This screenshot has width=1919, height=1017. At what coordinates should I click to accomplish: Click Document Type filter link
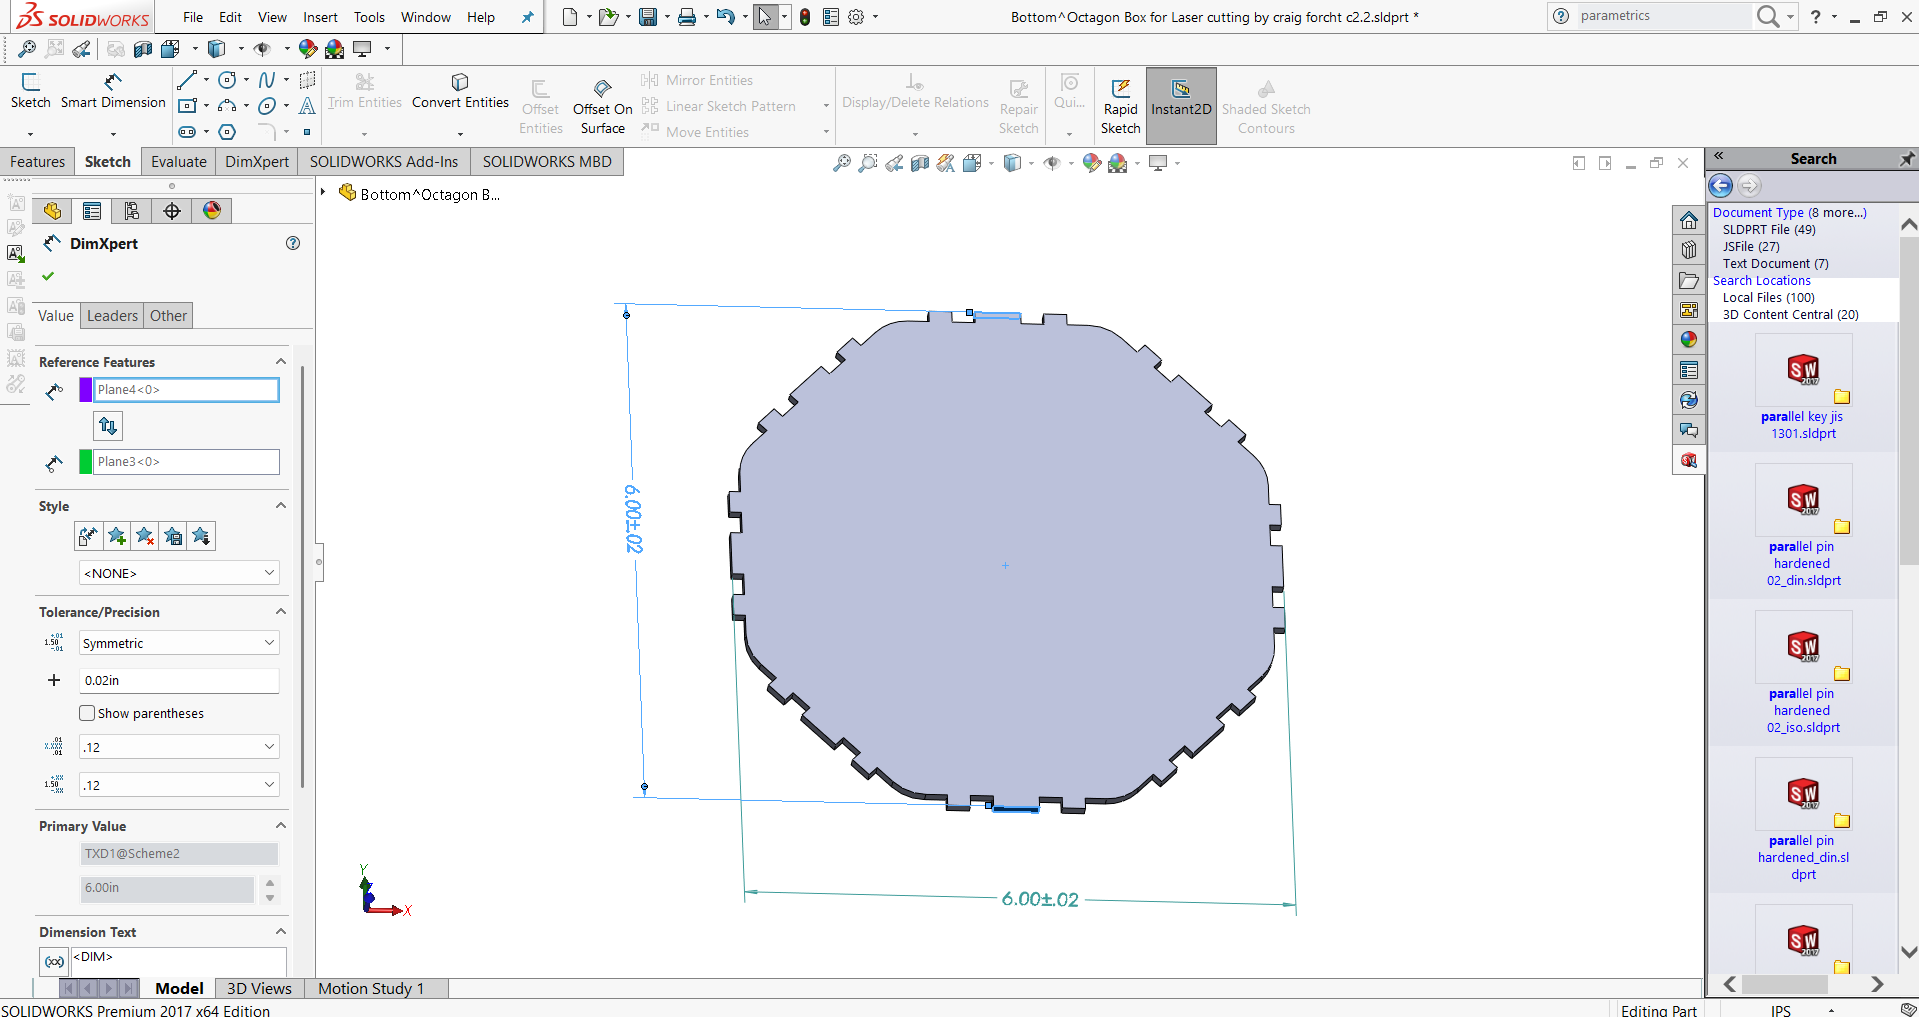click(x=1758, y=213)
